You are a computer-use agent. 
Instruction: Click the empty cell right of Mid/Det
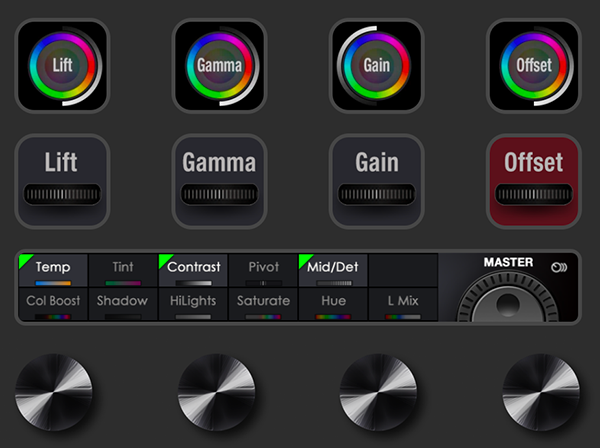pyautogui.click(x=403, y=270)
